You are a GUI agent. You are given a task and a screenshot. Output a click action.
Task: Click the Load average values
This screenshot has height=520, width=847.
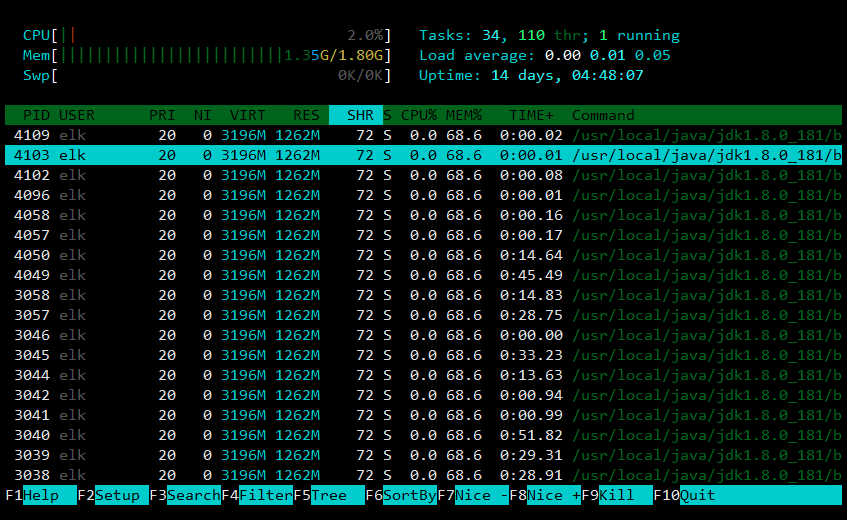click(x=608, y=55)
